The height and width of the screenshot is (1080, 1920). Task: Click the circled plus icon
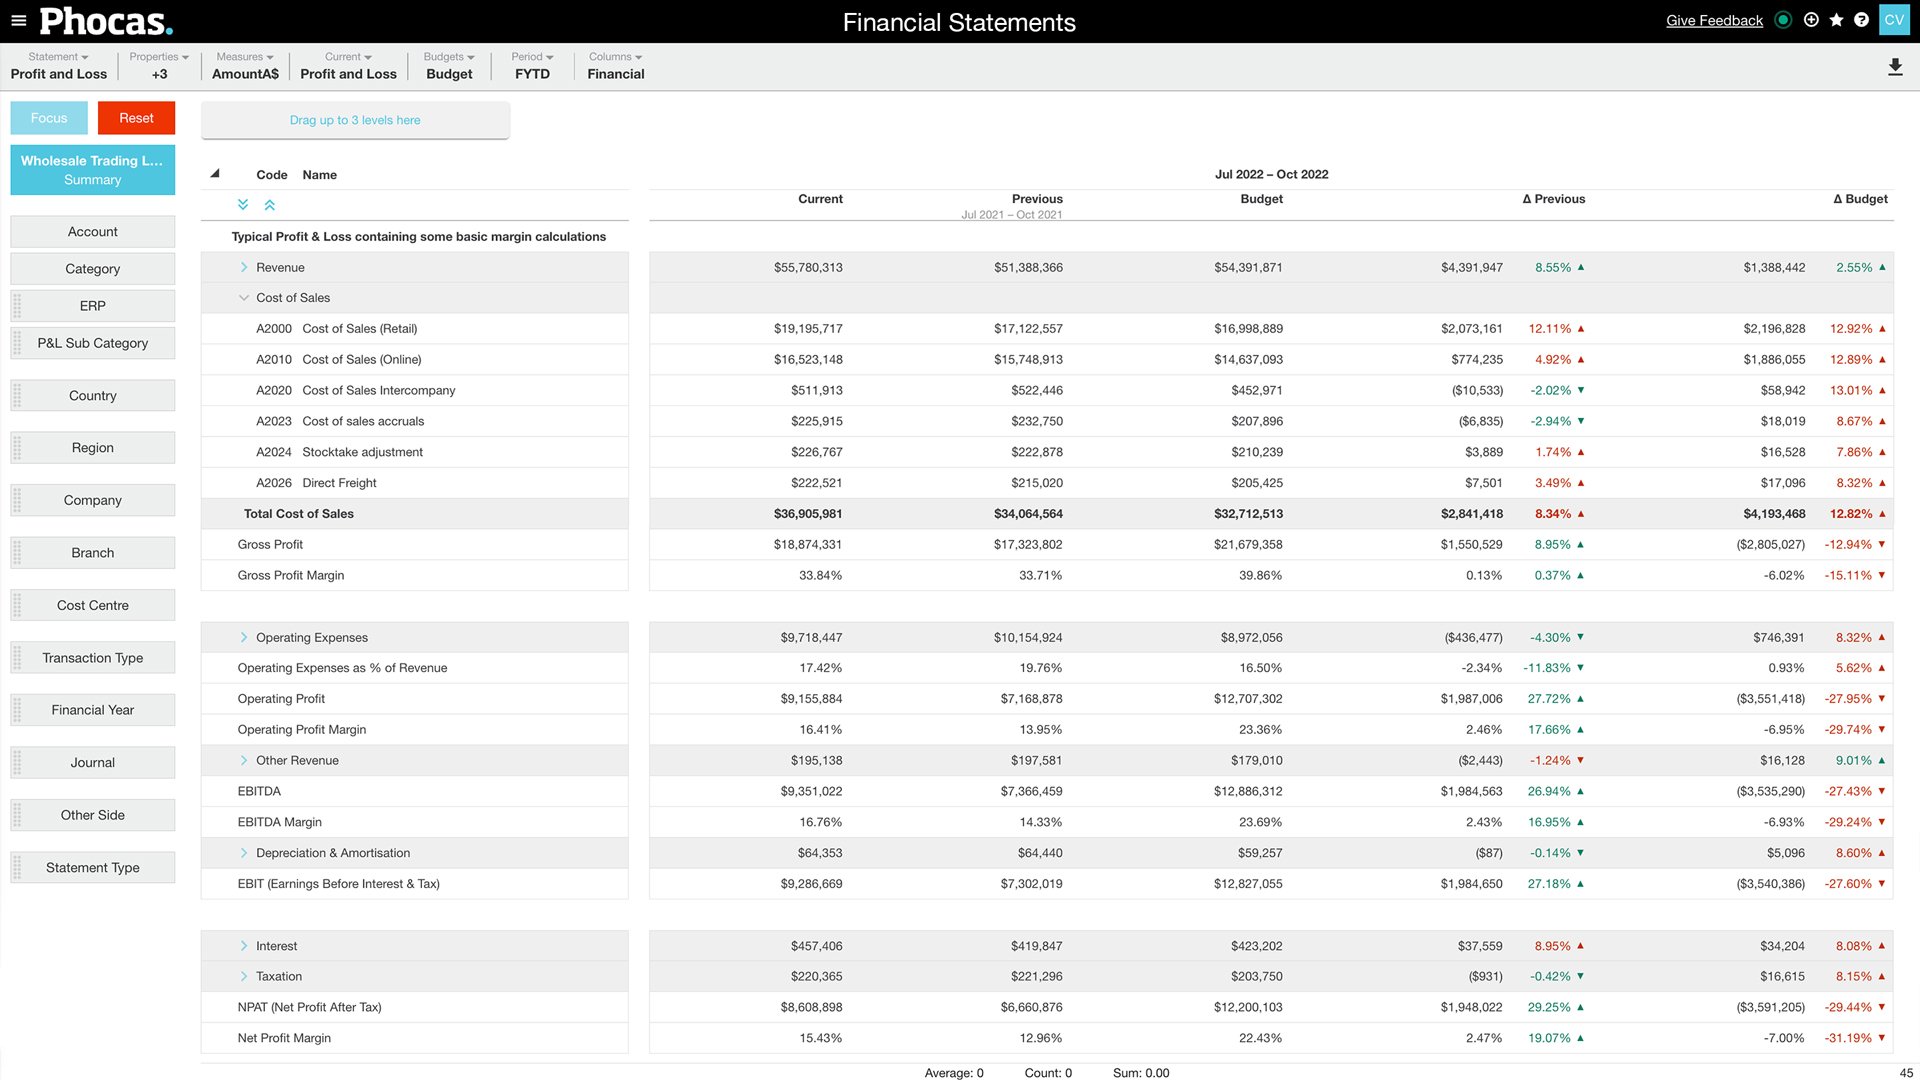(x=1811, y=20)
